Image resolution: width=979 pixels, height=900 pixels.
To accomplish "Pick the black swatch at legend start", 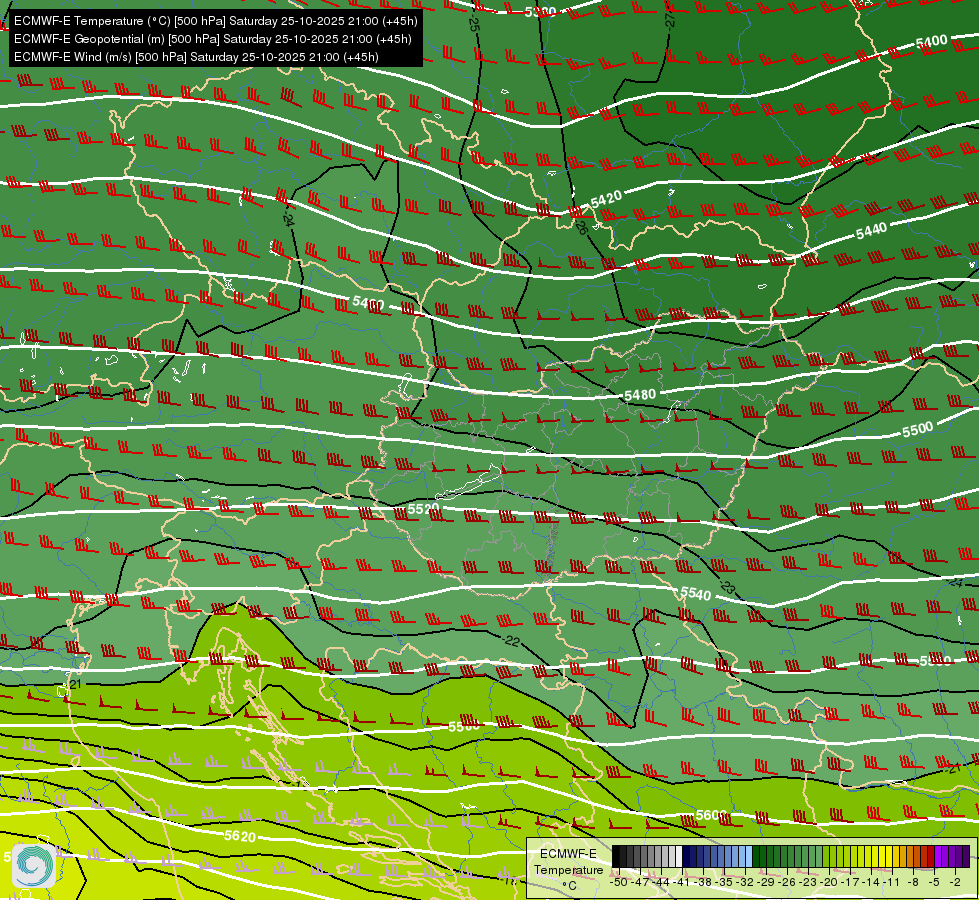I will [x=616, y=856].
